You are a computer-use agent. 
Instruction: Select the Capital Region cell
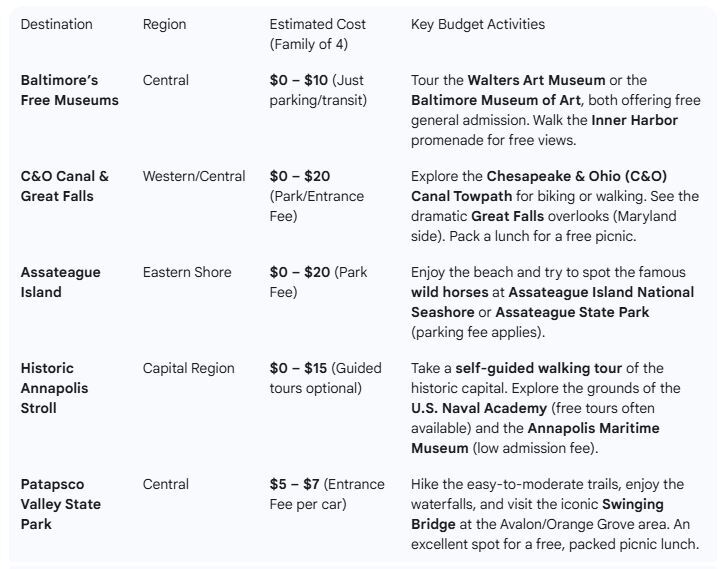point(190,368)
